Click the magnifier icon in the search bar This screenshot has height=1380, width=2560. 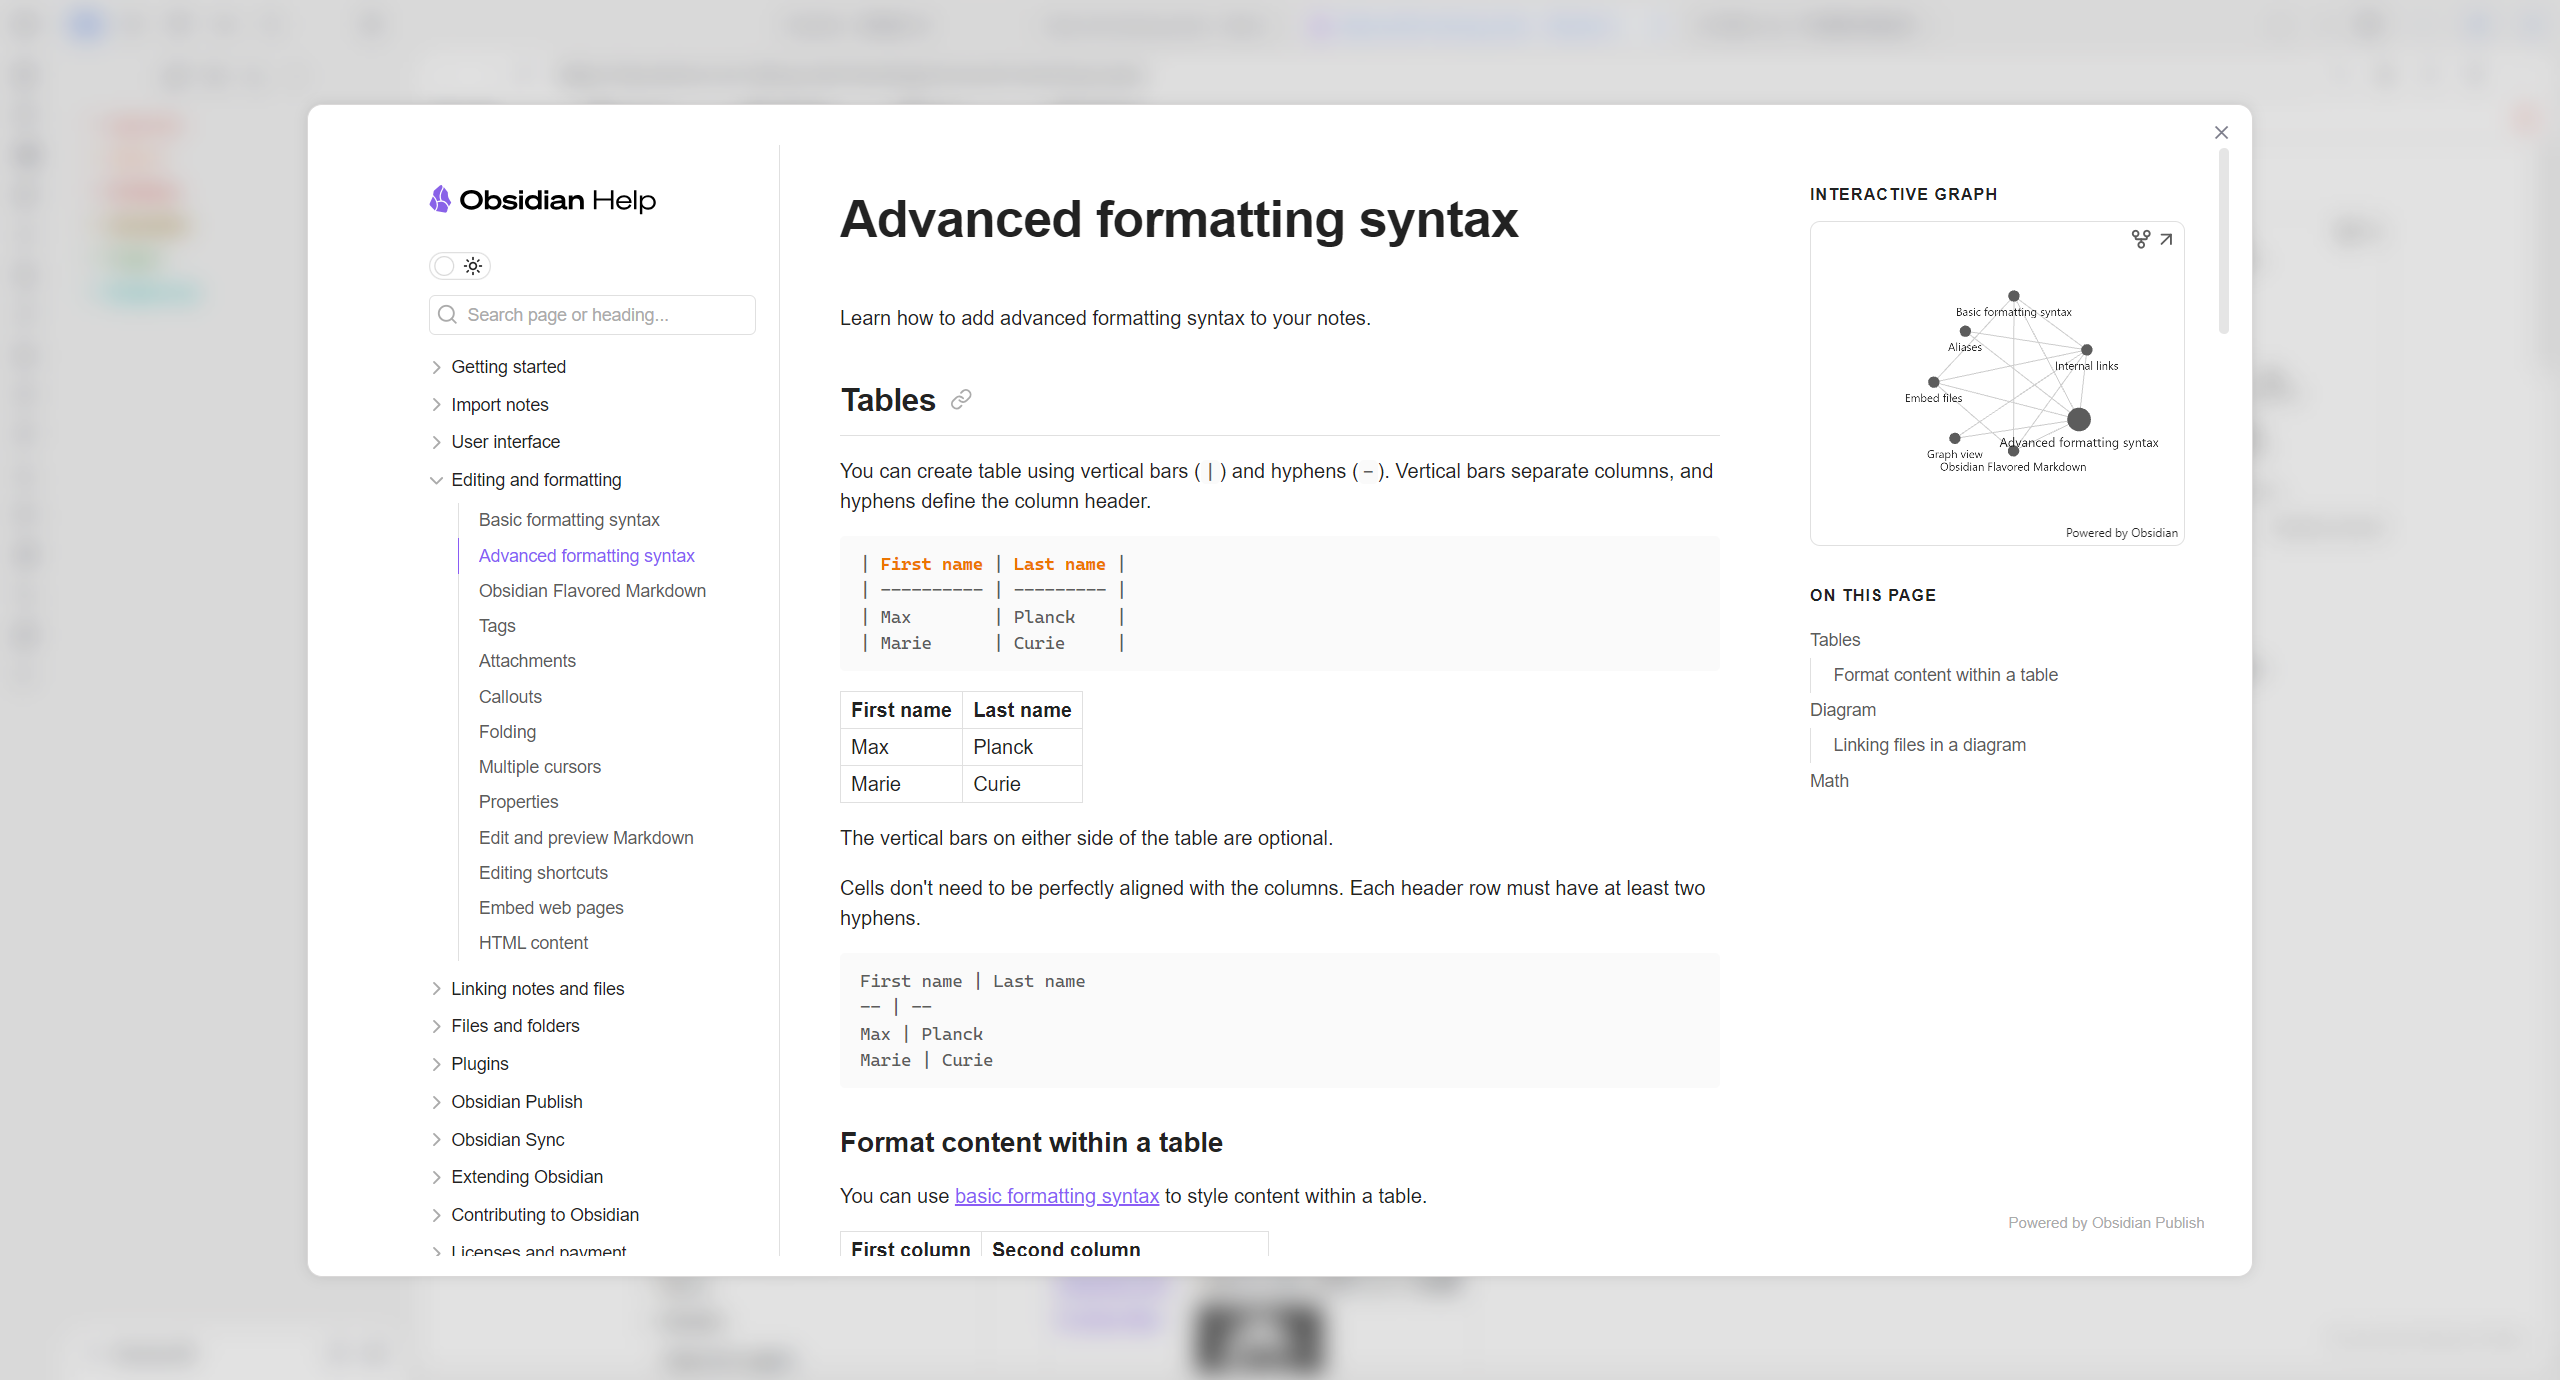point(447,314)
